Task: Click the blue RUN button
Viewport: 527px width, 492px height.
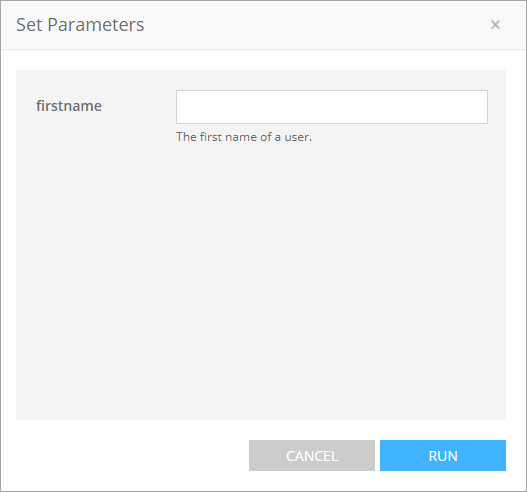Action: (443, 455)
